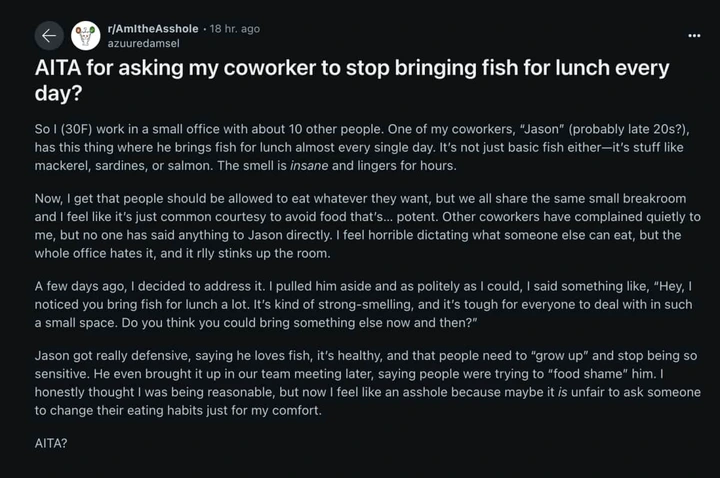Image resolution: width=720 pixels, height=478 pixels.
Task: Click the paragraph starting "Now, I get that"
Action: tap(367, 226)
